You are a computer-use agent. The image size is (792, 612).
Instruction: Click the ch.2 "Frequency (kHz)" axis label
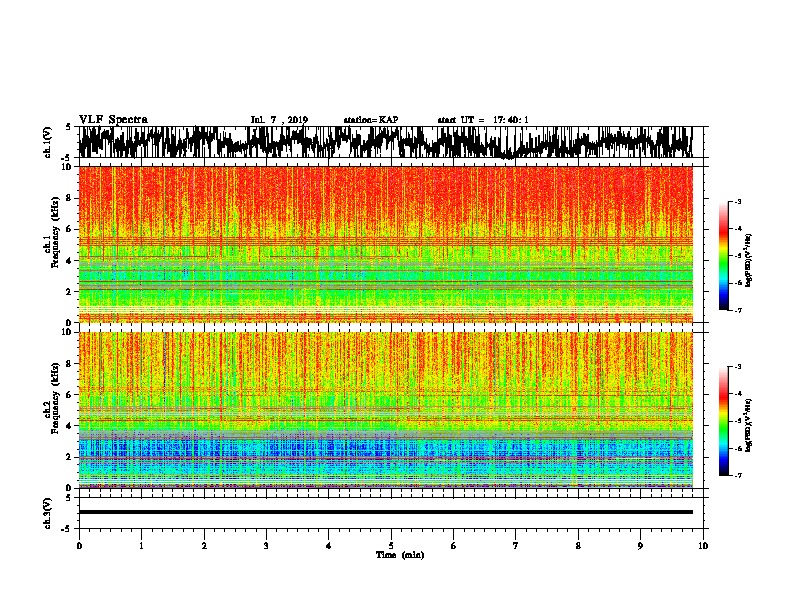click(55, 398)
